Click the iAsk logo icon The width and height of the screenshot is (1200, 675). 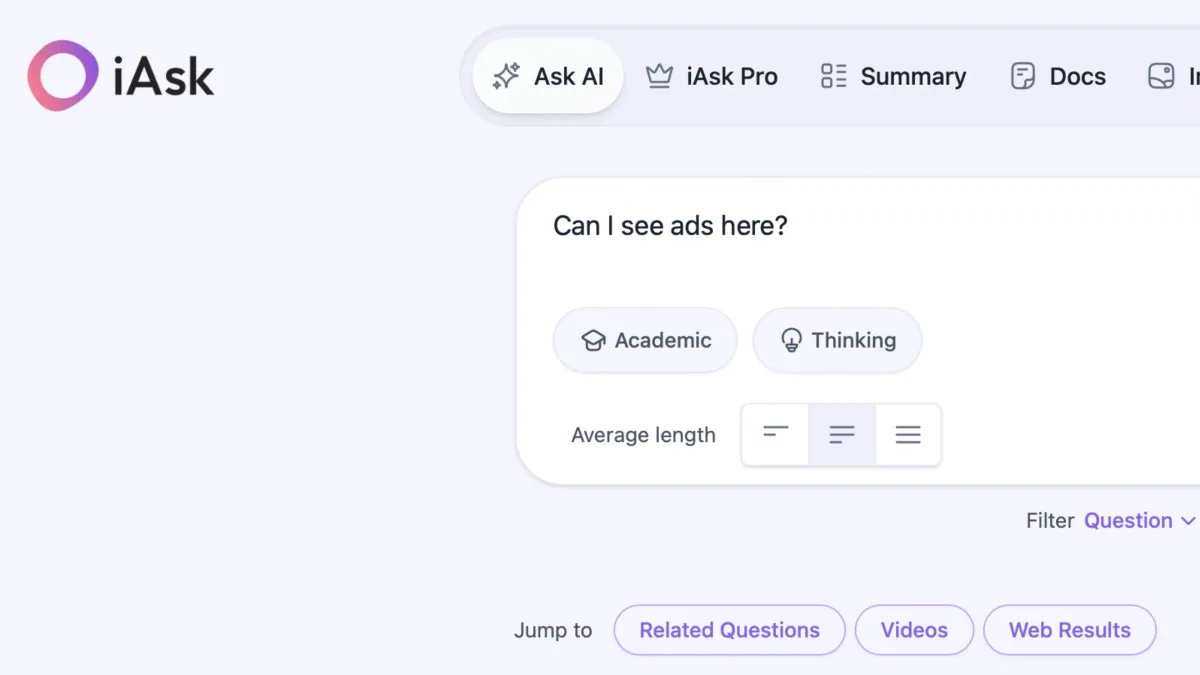pos(62,74)
